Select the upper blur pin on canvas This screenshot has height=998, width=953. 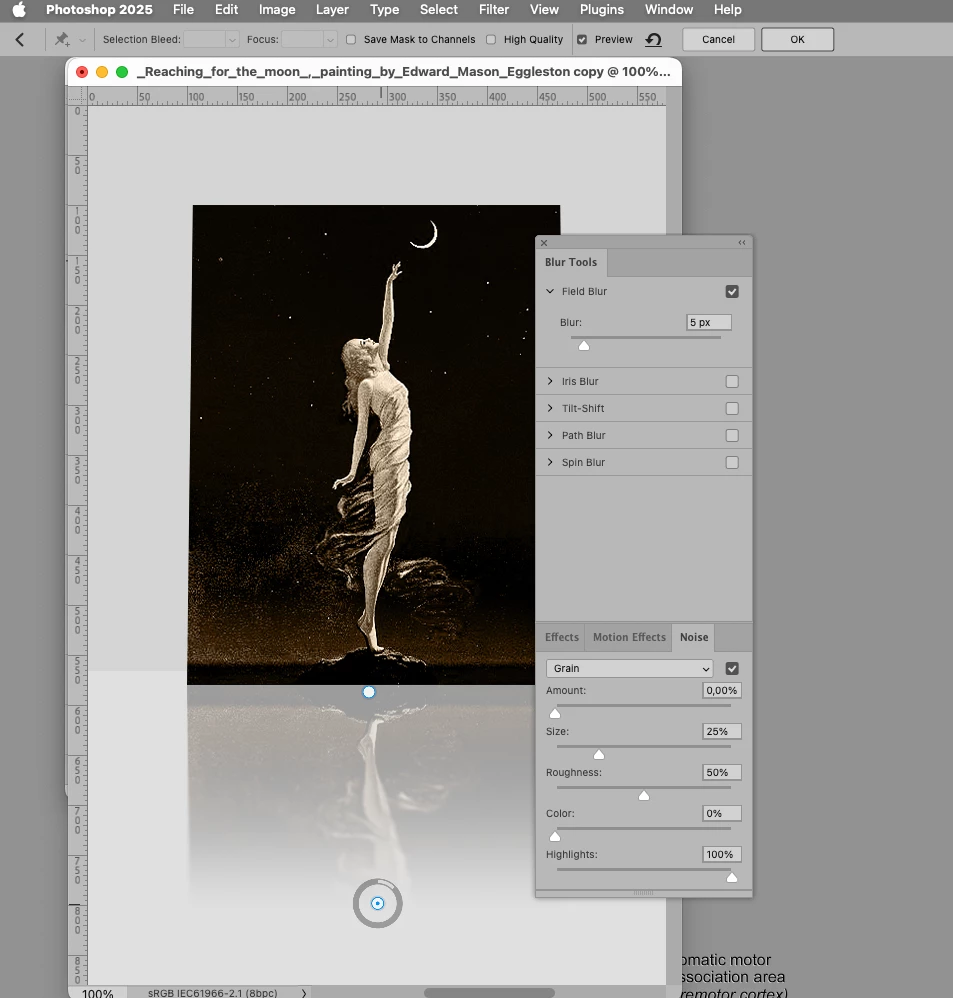coord(369,692)
